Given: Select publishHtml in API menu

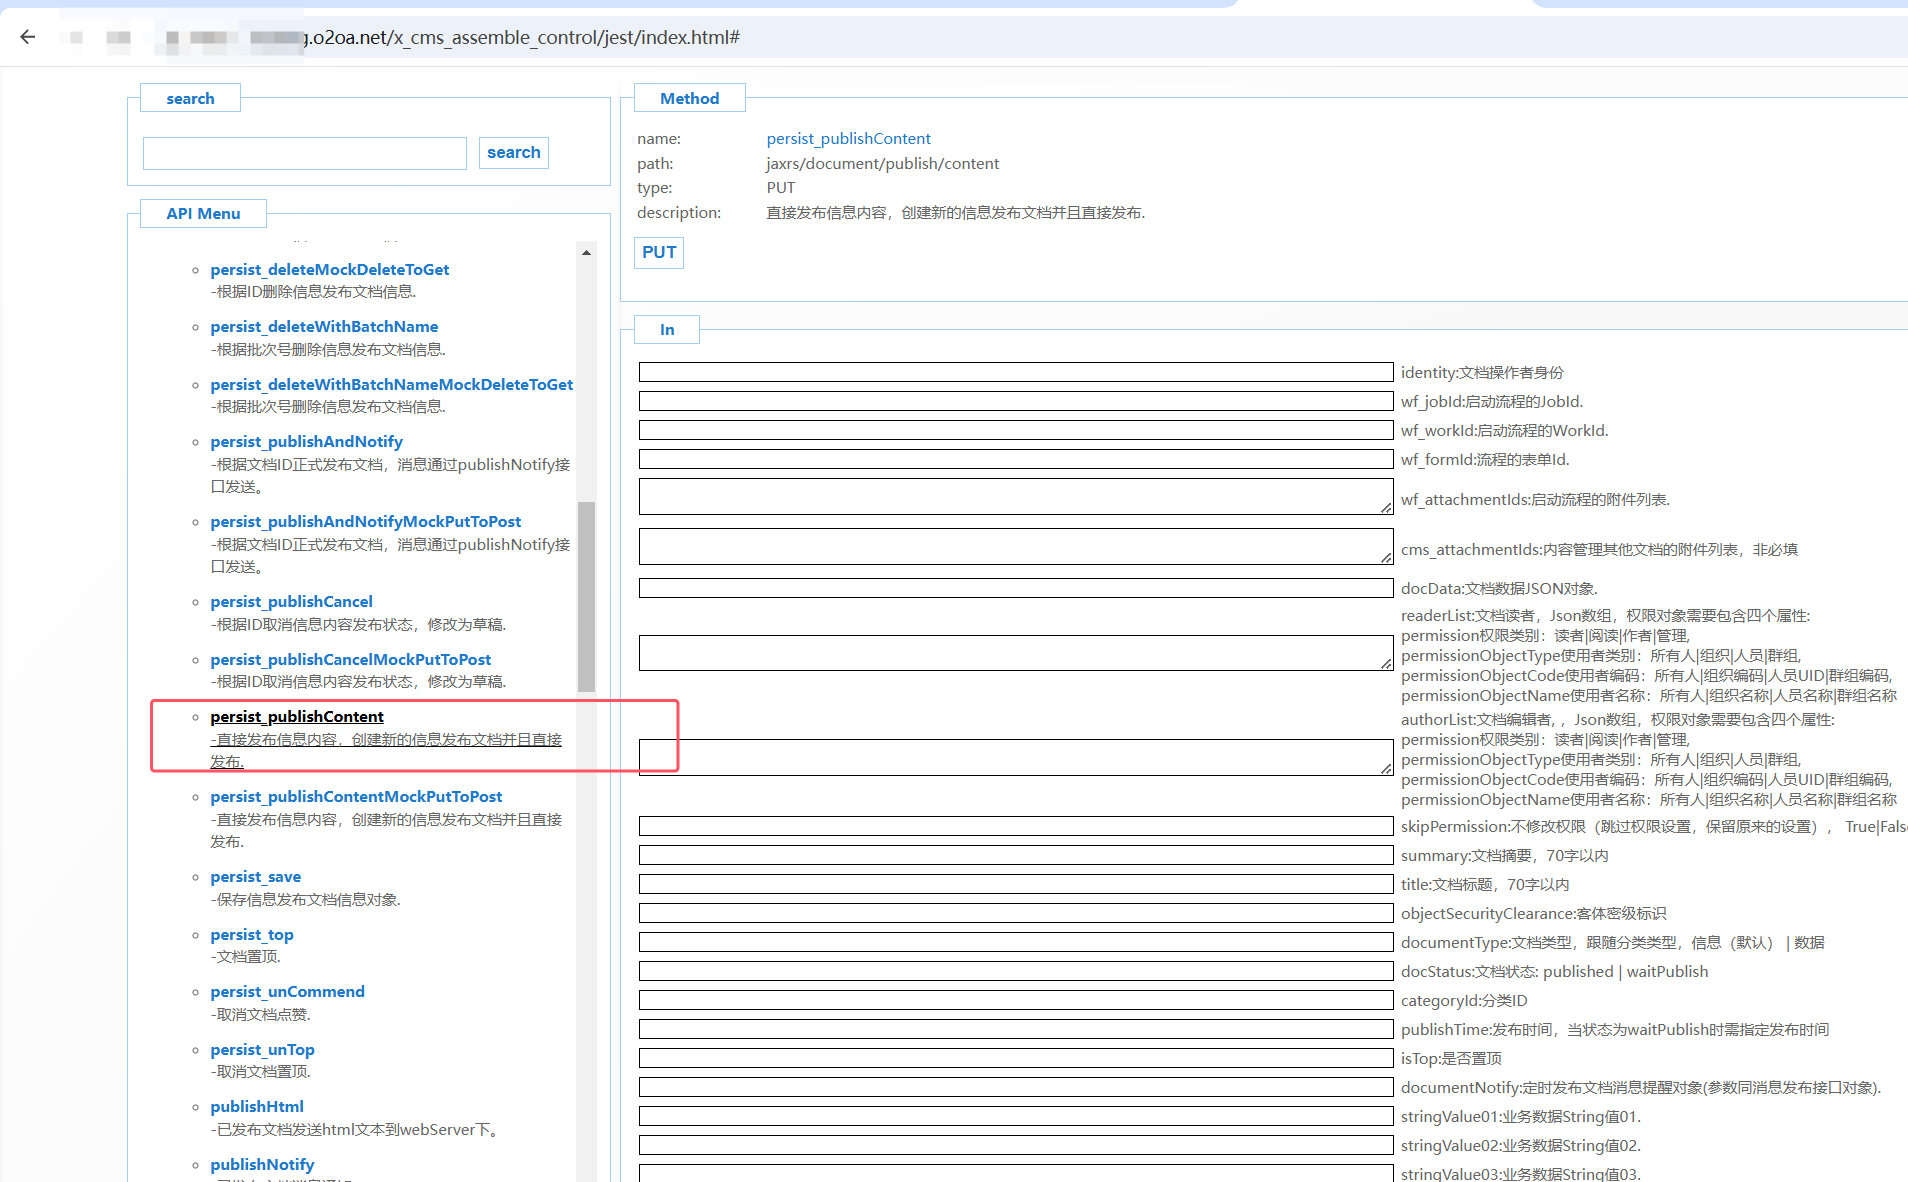Looking at the screenshot, I should [x=257, y=1107].
